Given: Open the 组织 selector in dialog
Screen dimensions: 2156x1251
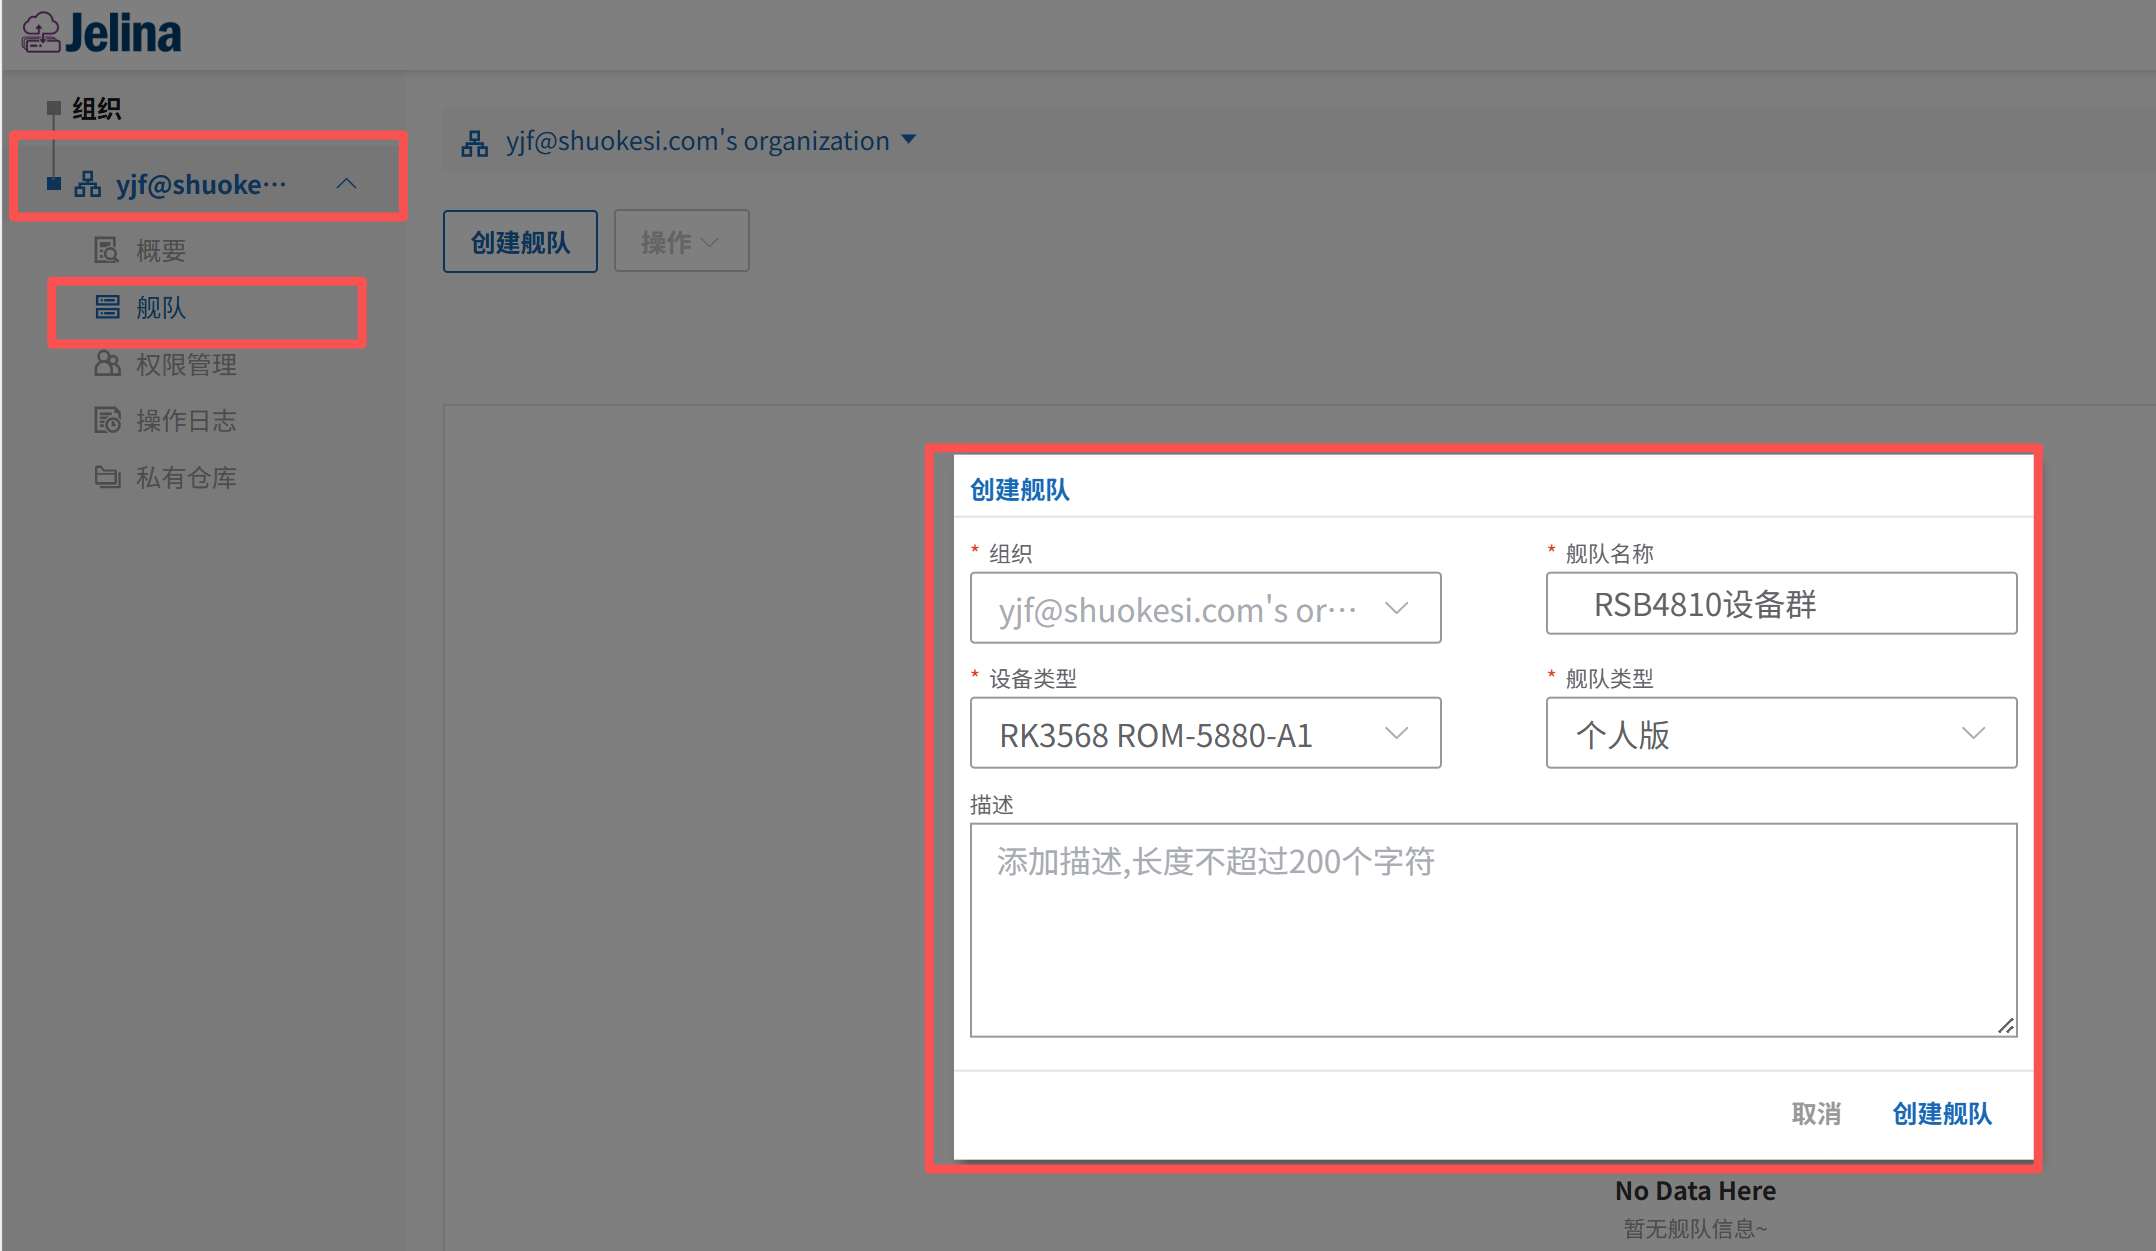Looking at the screenshot, I should (x=1205, y=608).
